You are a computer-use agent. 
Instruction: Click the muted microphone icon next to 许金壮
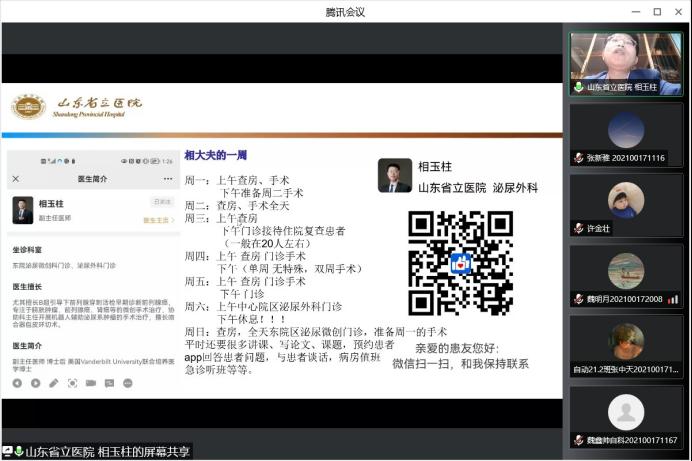click(579, 228)
